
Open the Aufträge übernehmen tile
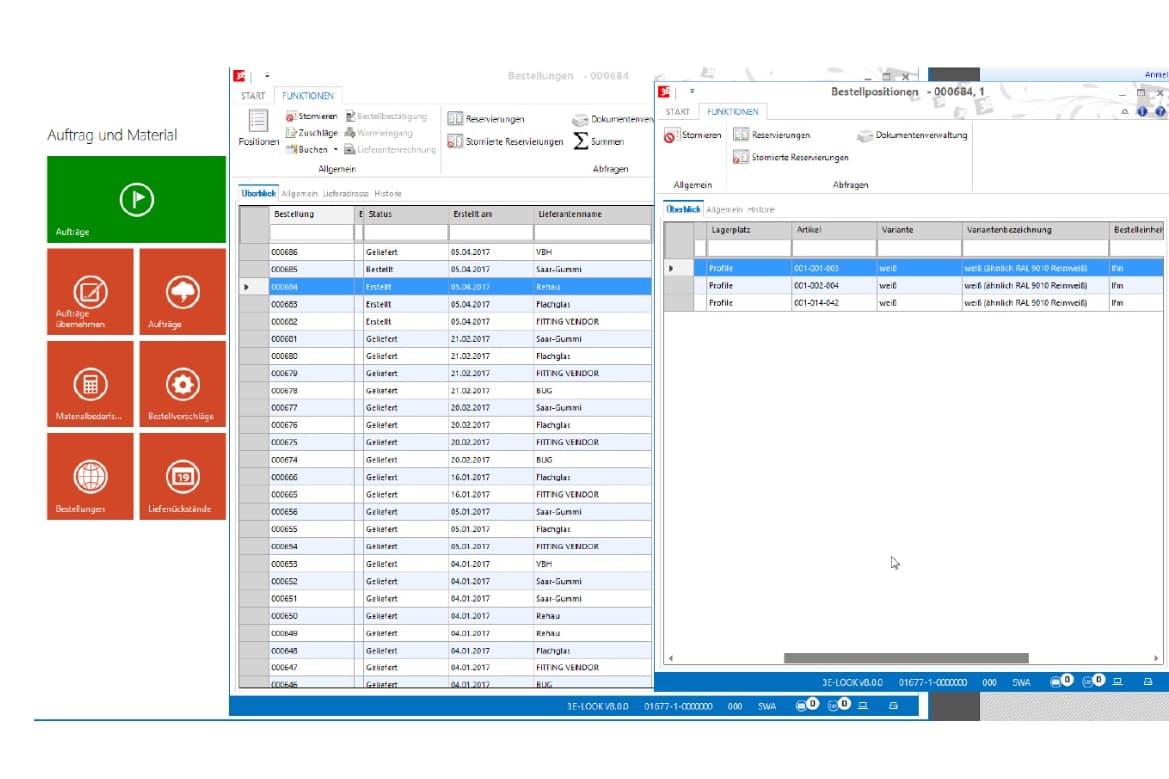[x=90, y=291]
